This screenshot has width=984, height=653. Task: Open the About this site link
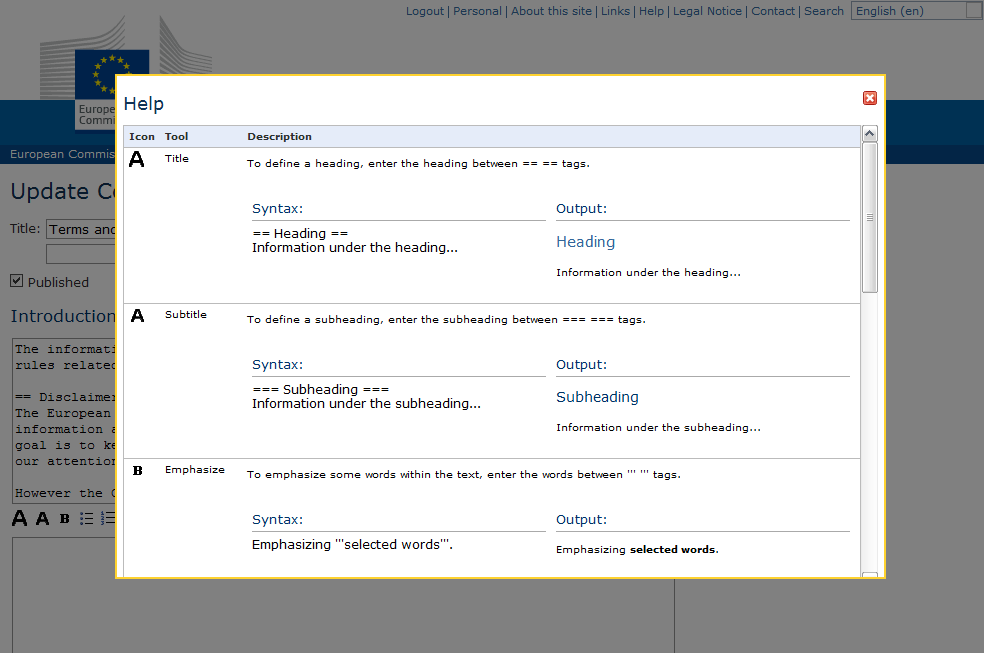point(551,11)
